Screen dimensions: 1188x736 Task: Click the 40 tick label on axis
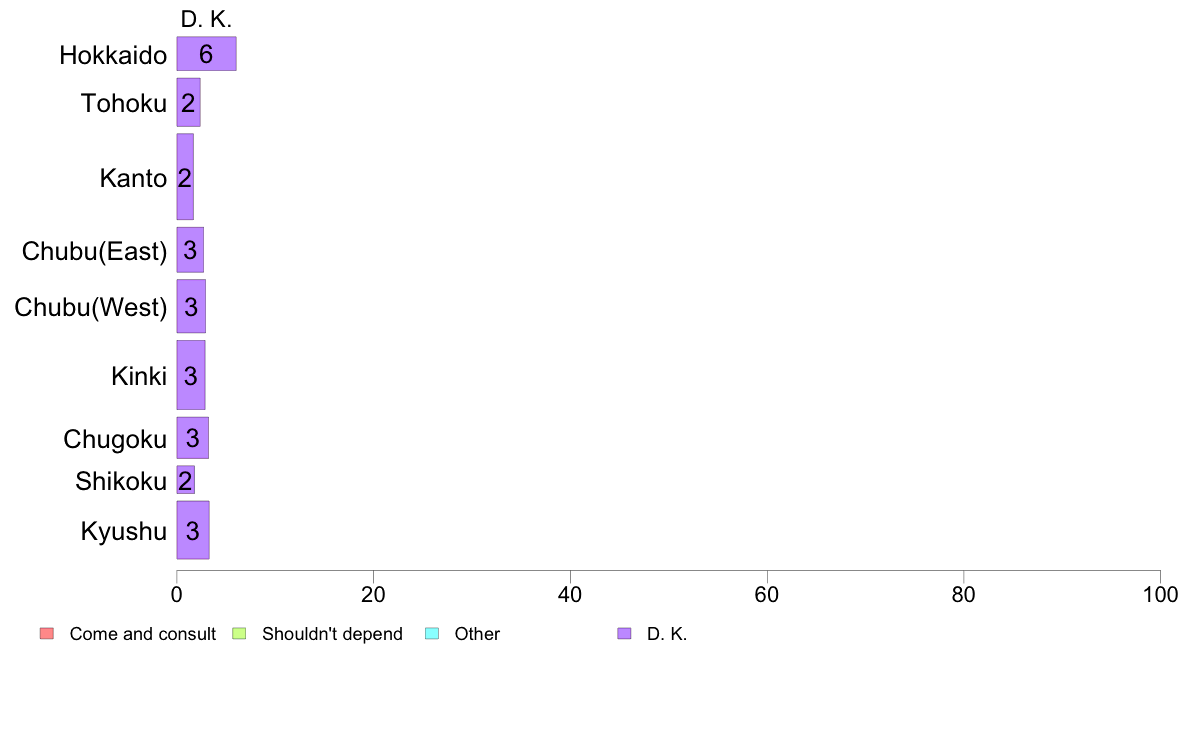coord(570,595)
